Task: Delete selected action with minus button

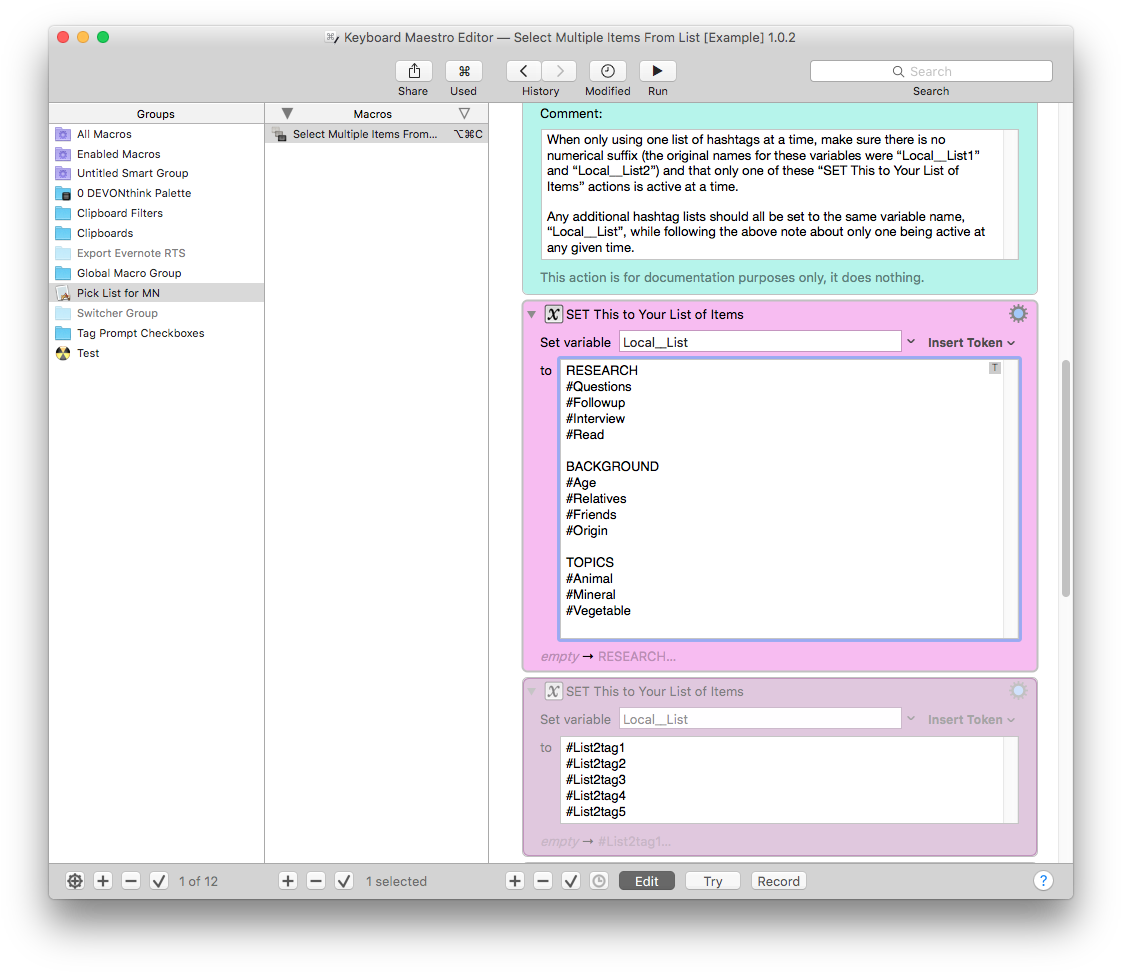Action: pos(543,881)
